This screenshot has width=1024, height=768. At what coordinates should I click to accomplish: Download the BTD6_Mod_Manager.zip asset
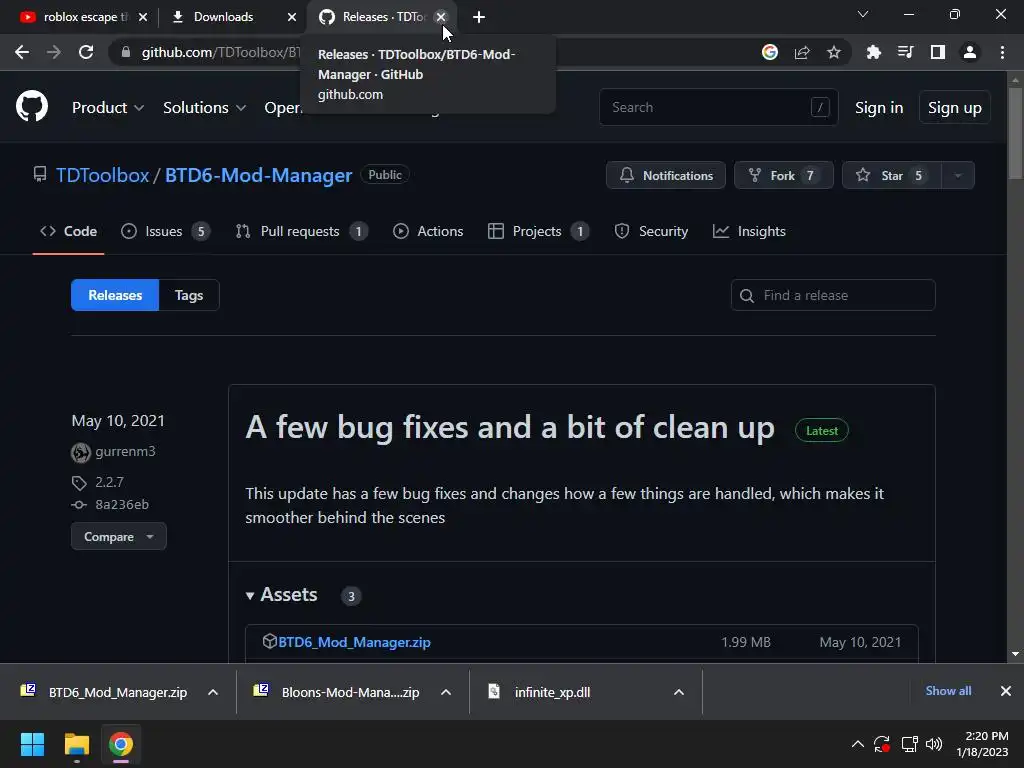click(354, 643)
